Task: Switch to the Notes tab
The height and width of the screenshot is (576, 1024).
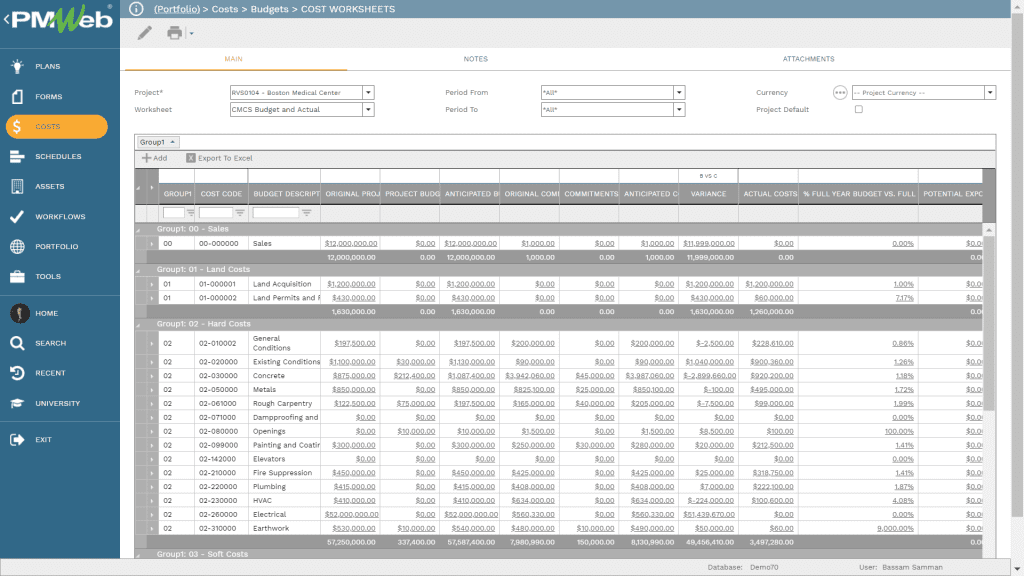Action: click(475, 59)
